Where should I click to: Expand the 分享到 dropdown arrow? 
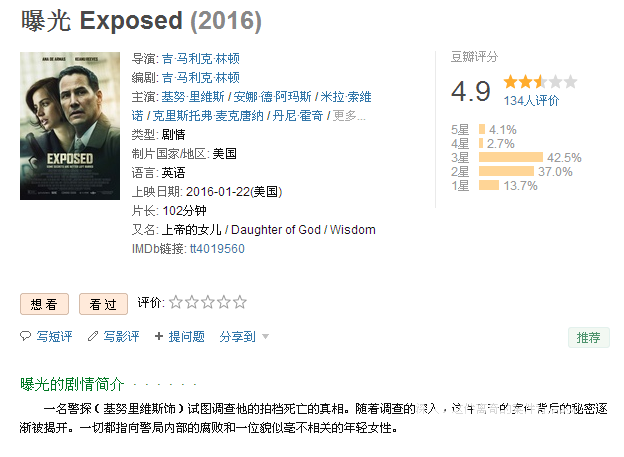click(x=265, y=337)
